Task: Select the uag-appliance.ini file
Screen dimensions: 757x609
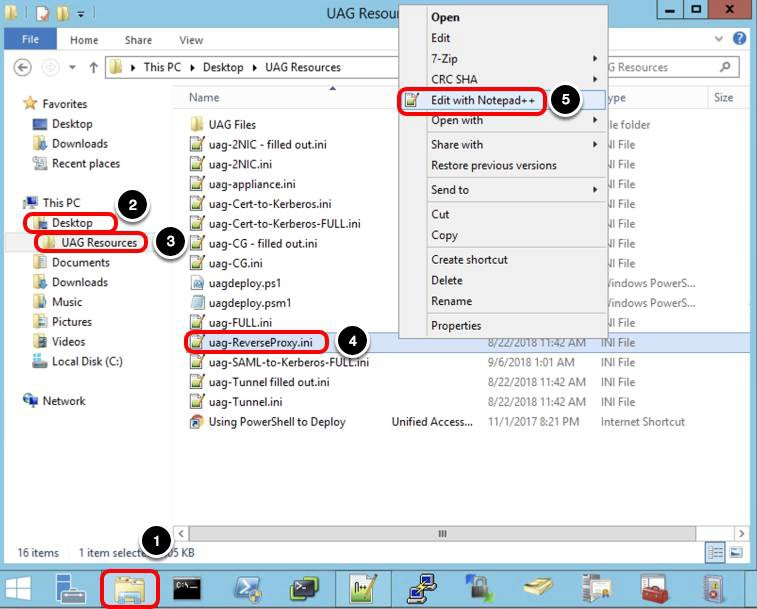Action: coord(252,184)
